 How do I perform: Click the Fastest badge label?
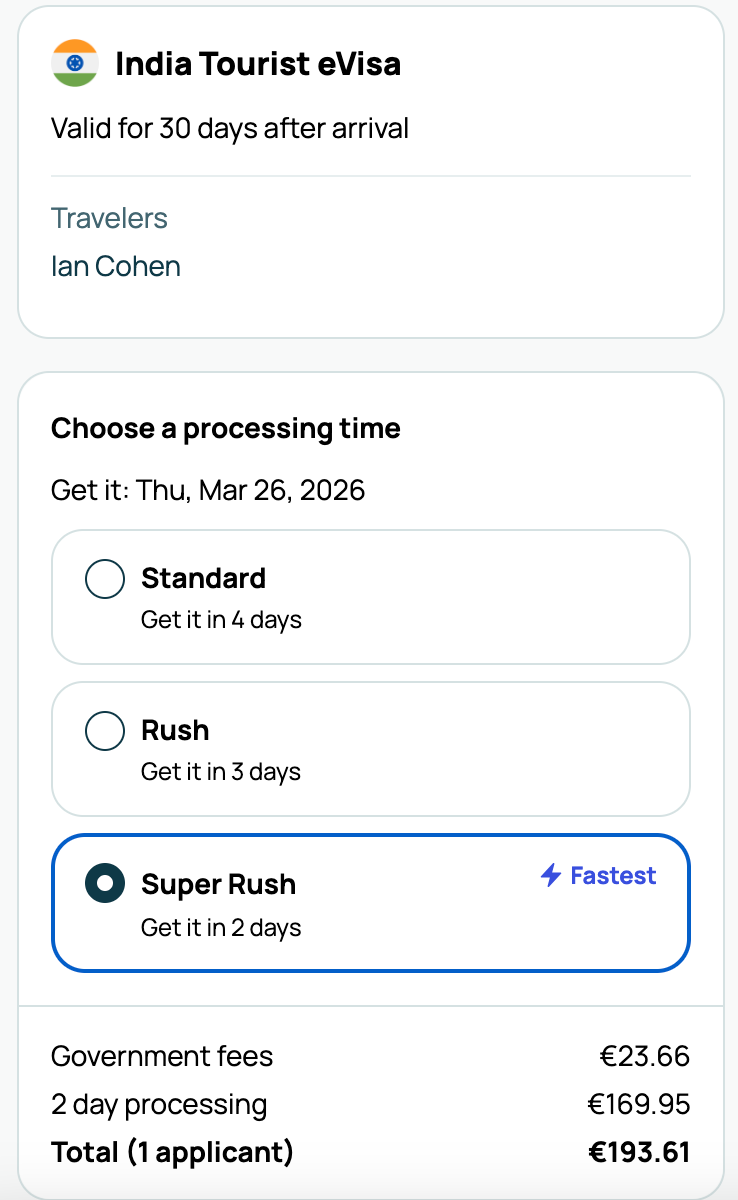click(612, 875)
